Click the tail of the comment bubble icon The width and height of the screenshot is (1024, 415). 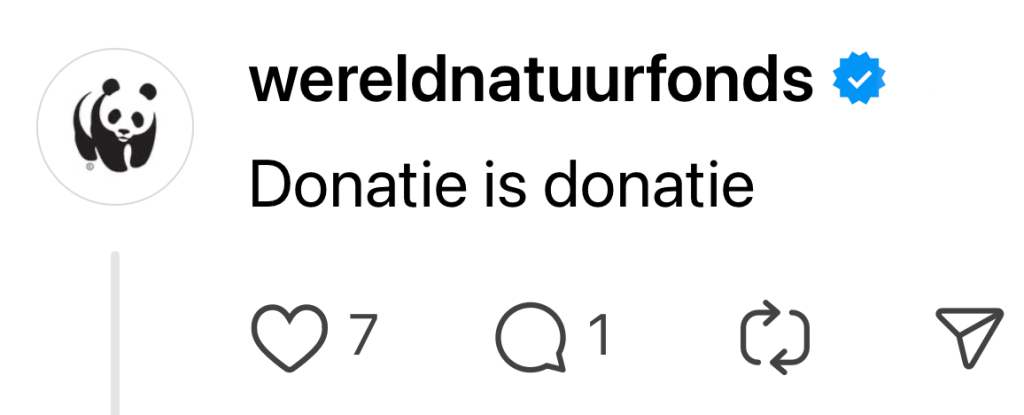tap(556, 363)
